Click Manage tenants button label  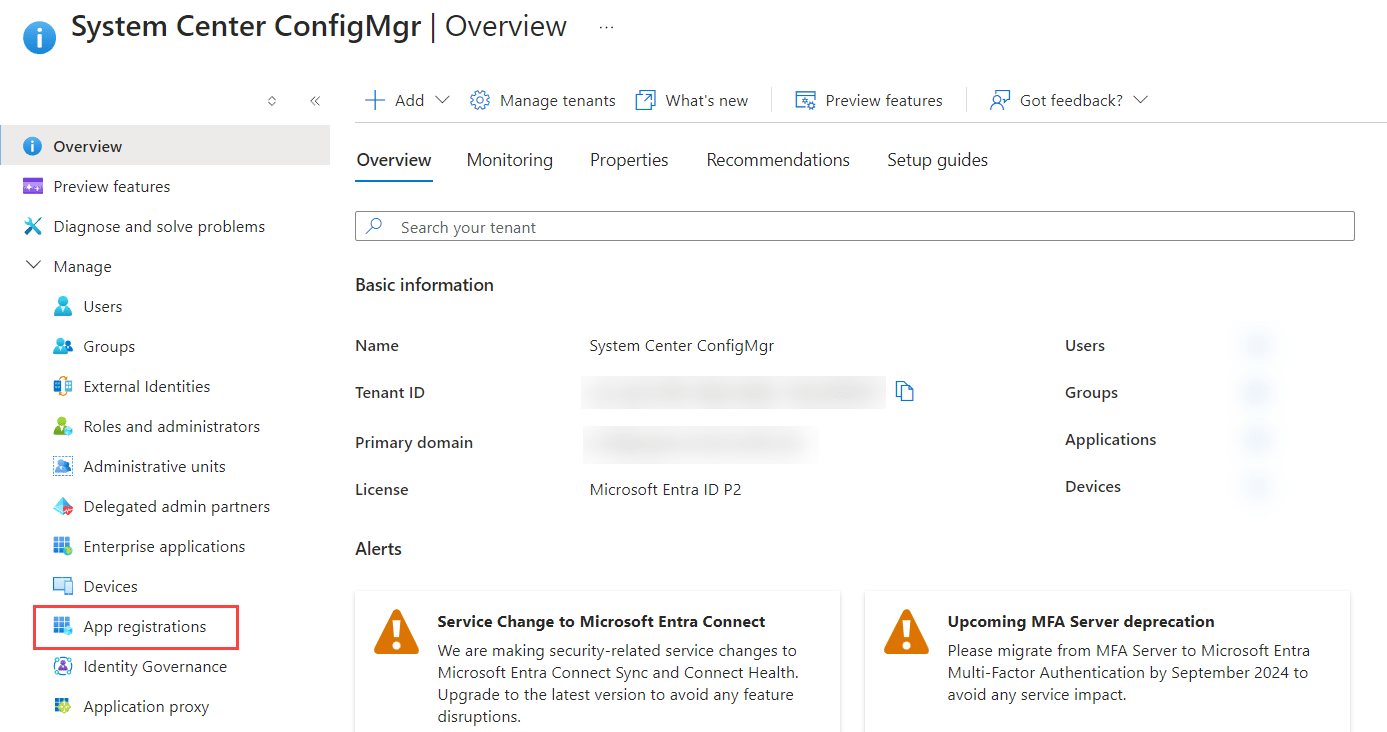click(558, 100)
